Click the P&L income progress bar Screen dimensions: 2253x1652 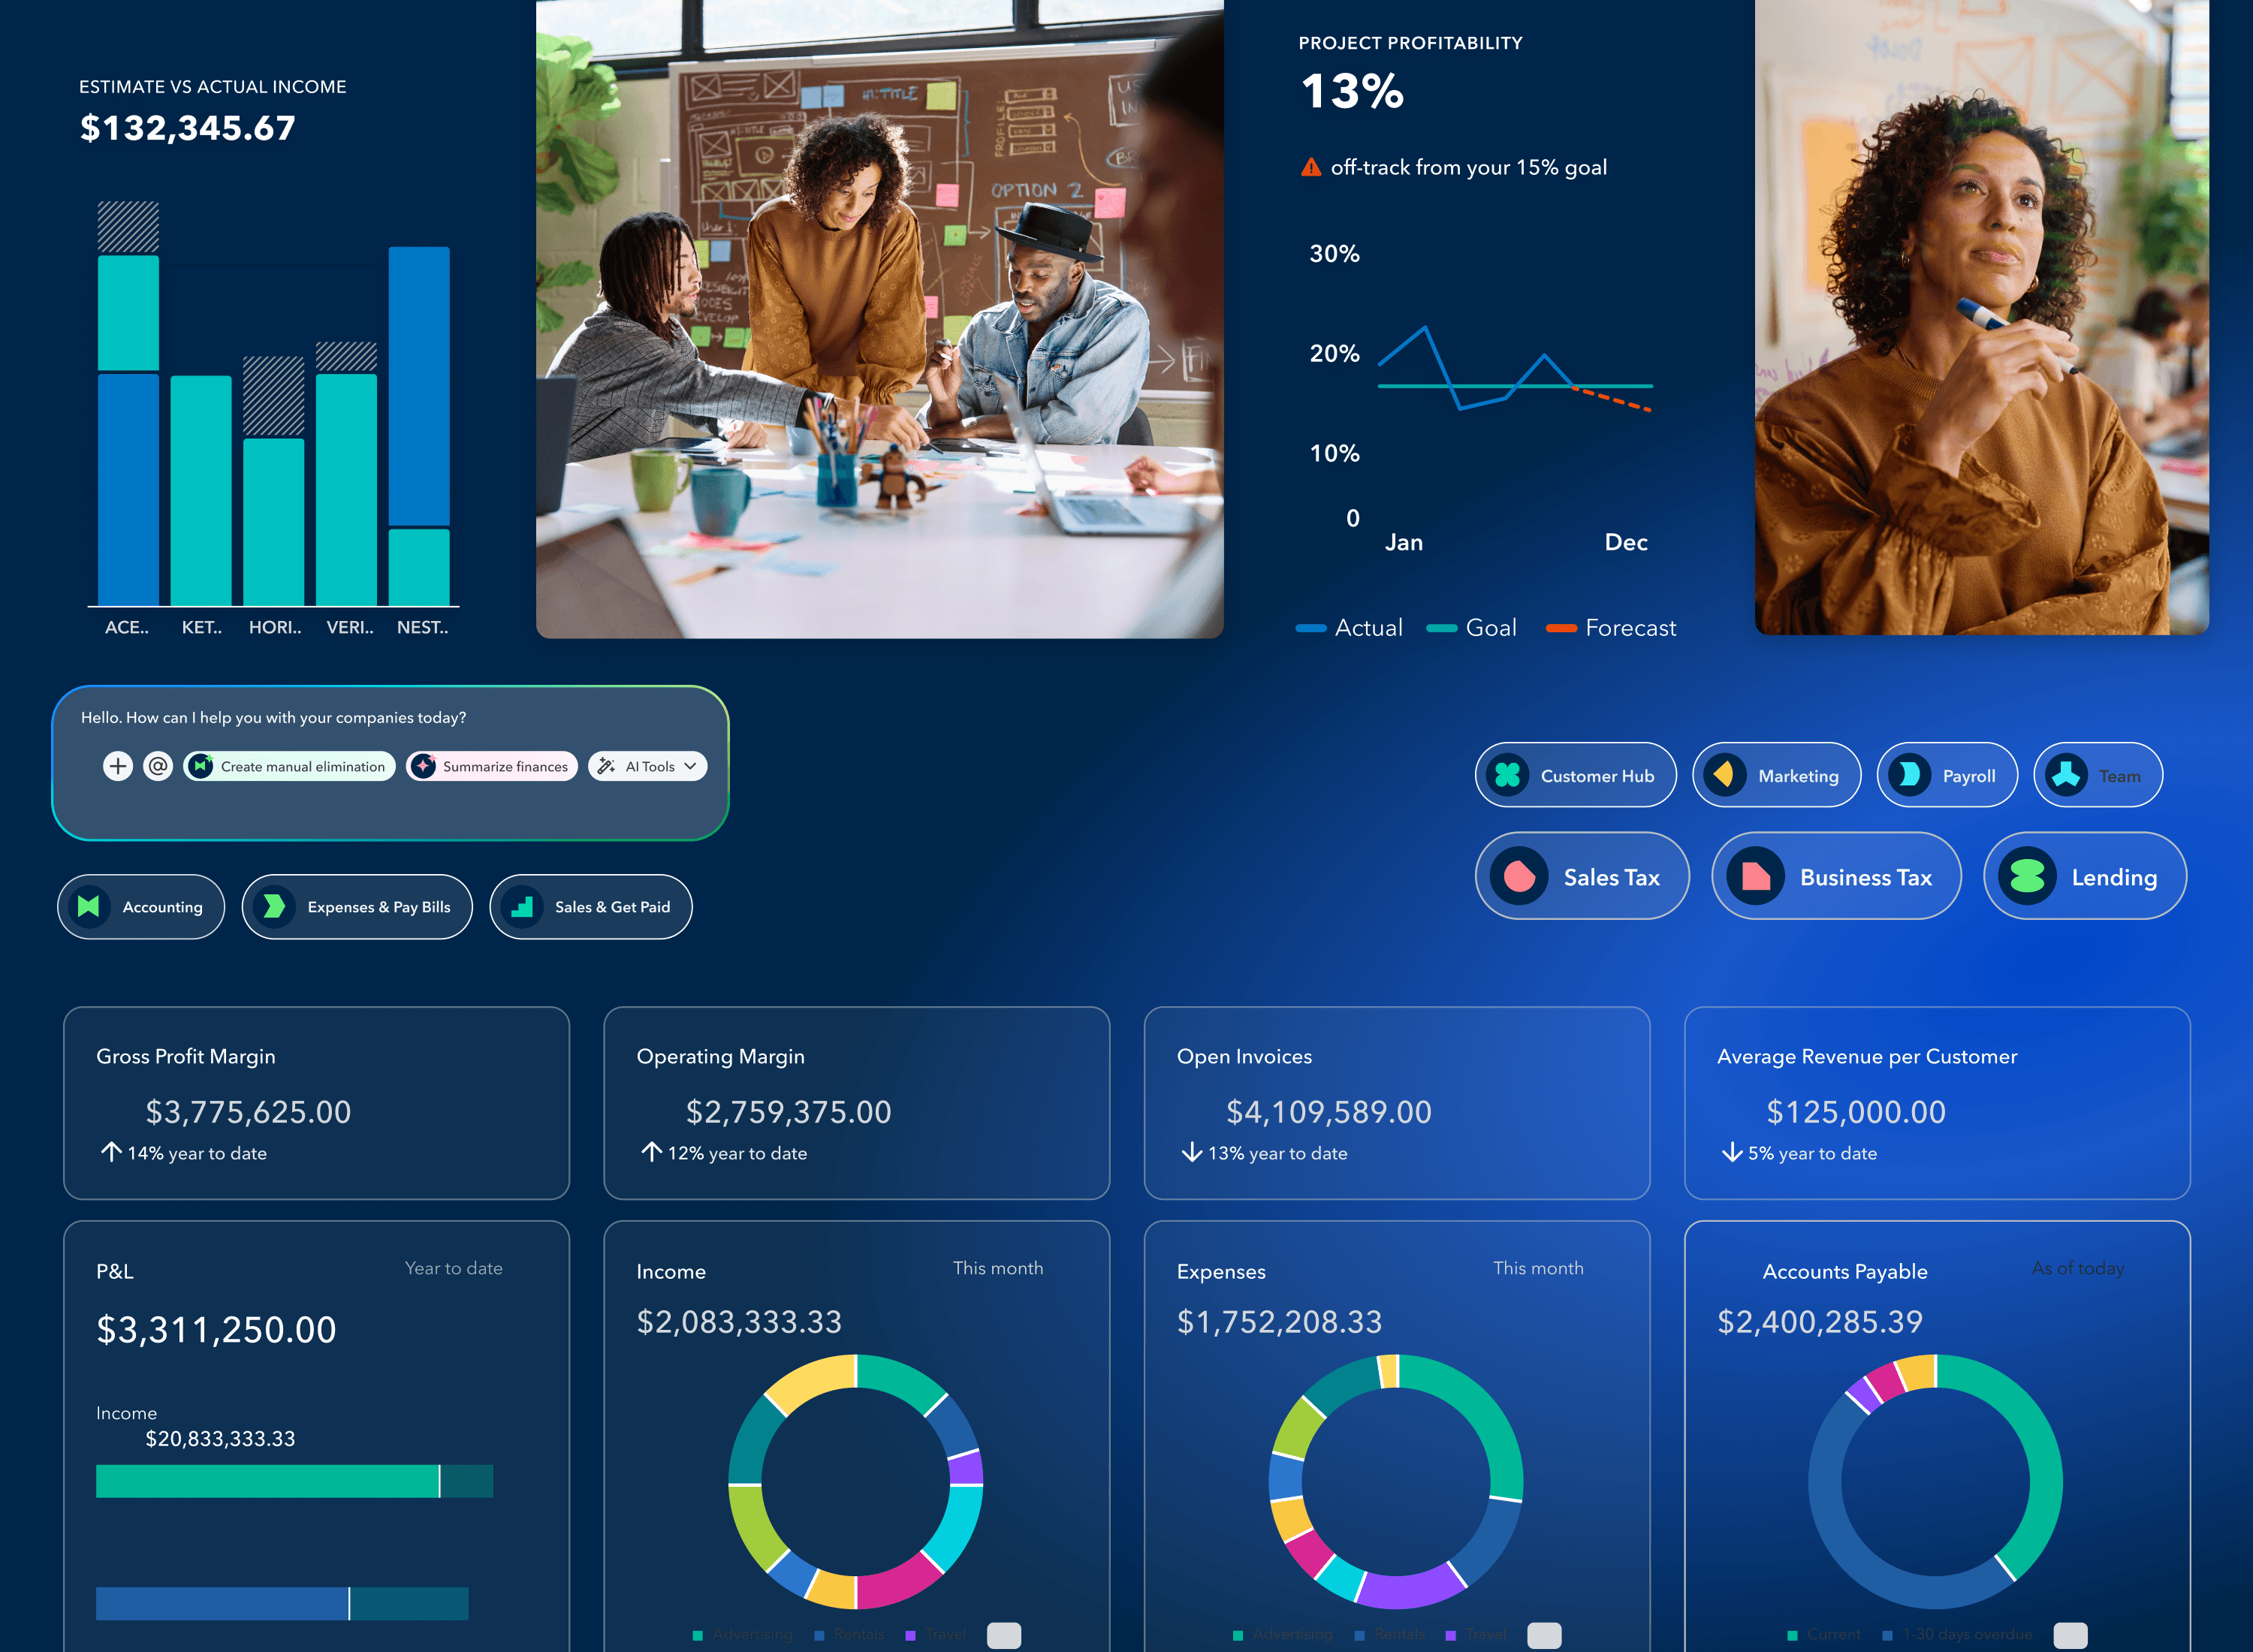(294, 1480)
